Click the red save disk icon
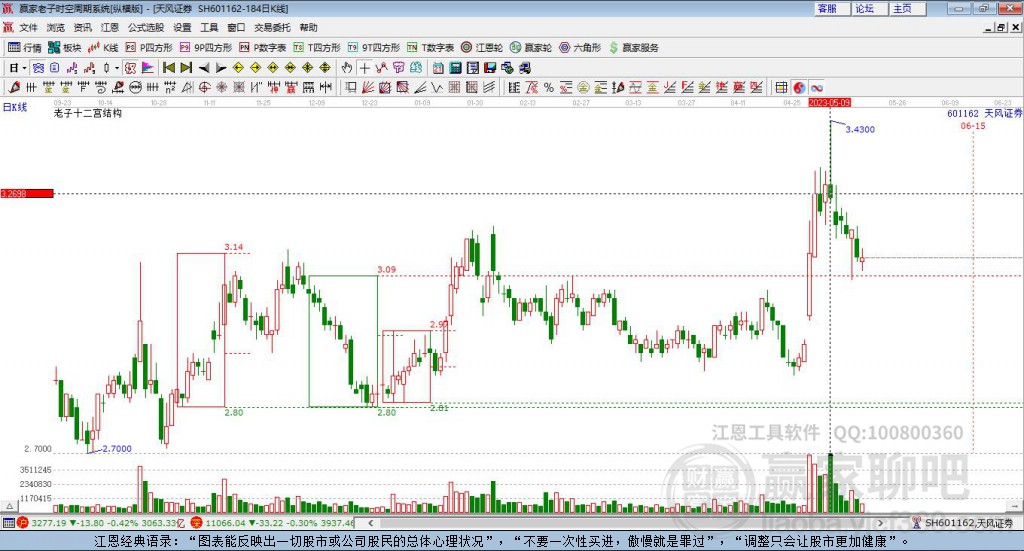Viewport: 1024px width, 551px height. coord(490,68)
